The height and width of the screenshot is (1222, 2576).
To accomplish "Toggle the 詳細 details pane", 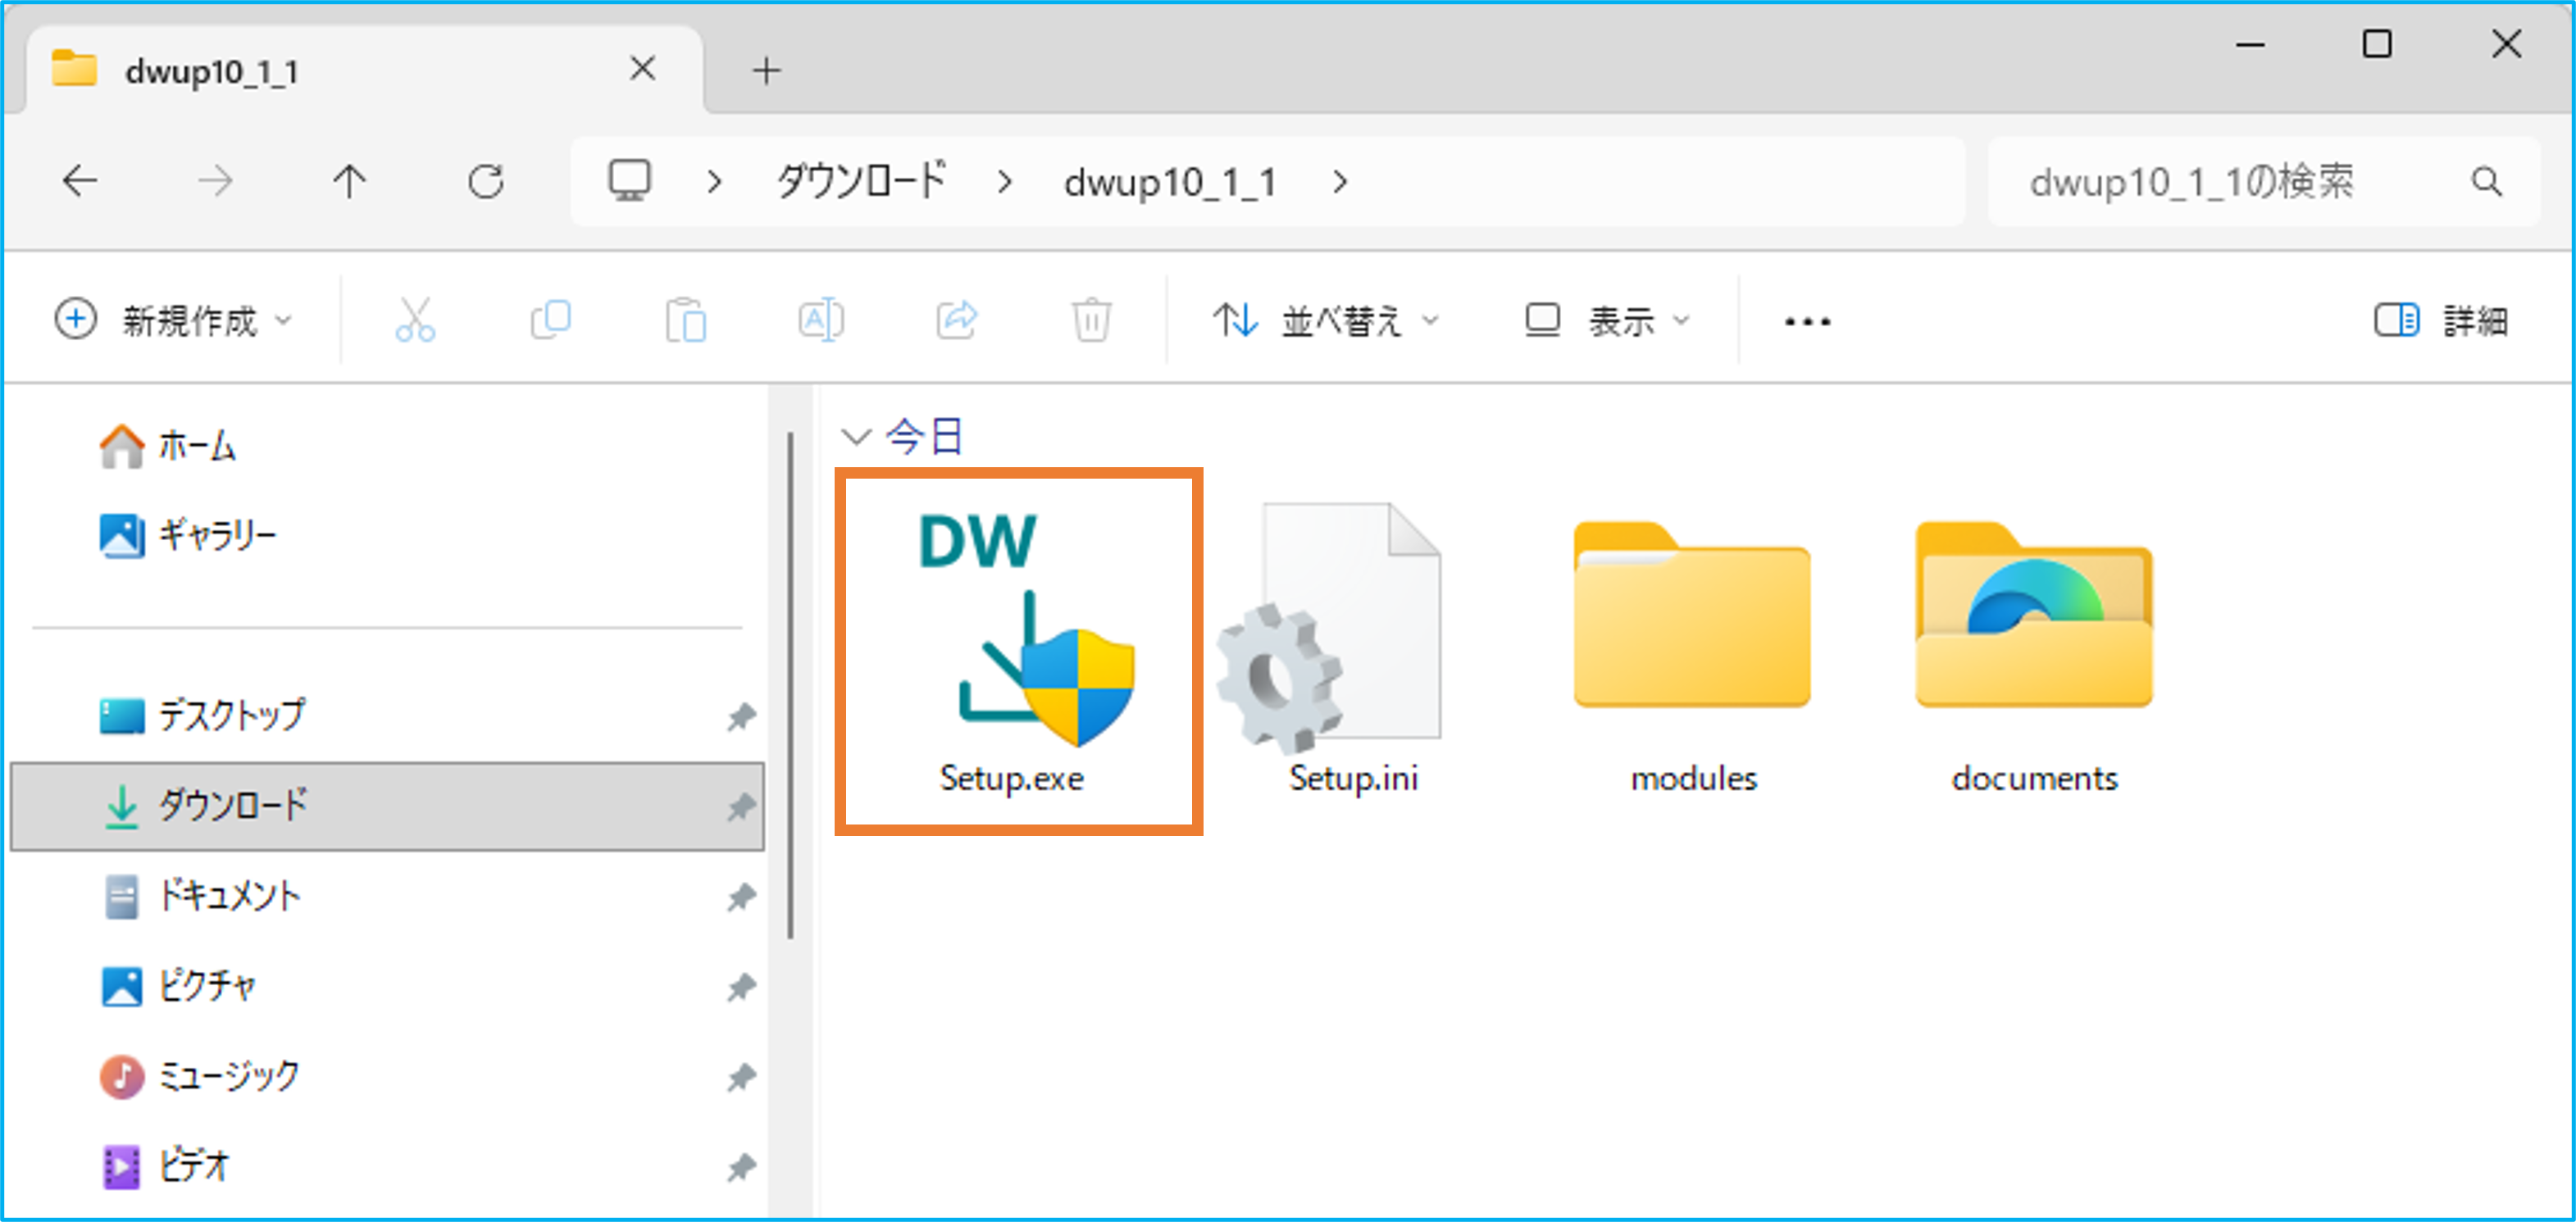I will tap(2440, 321).
